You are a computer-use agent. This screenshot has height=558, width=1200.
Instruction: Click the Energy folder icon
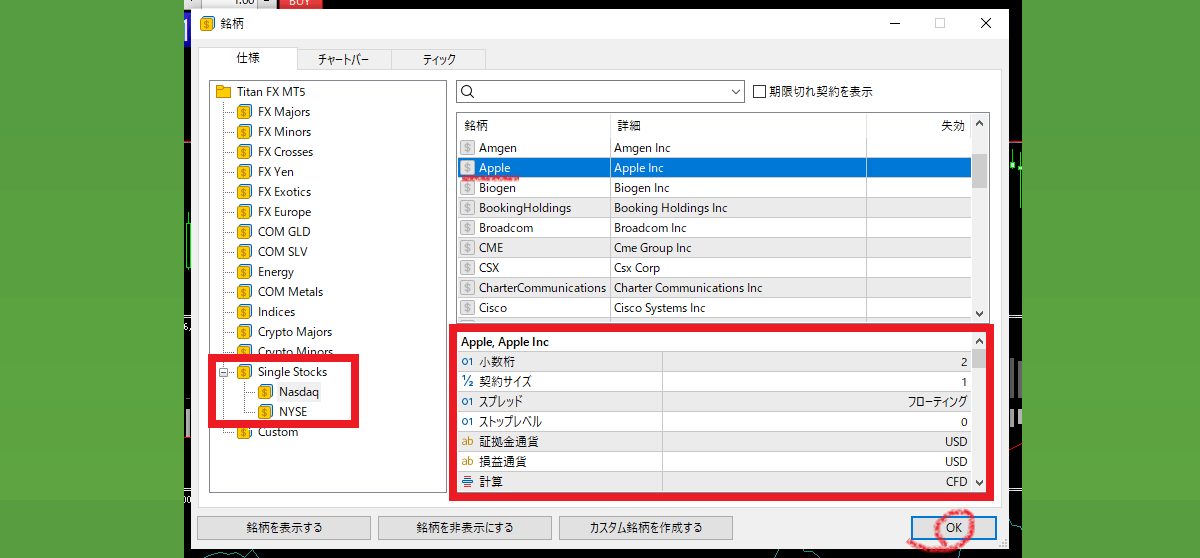[244, 272]
